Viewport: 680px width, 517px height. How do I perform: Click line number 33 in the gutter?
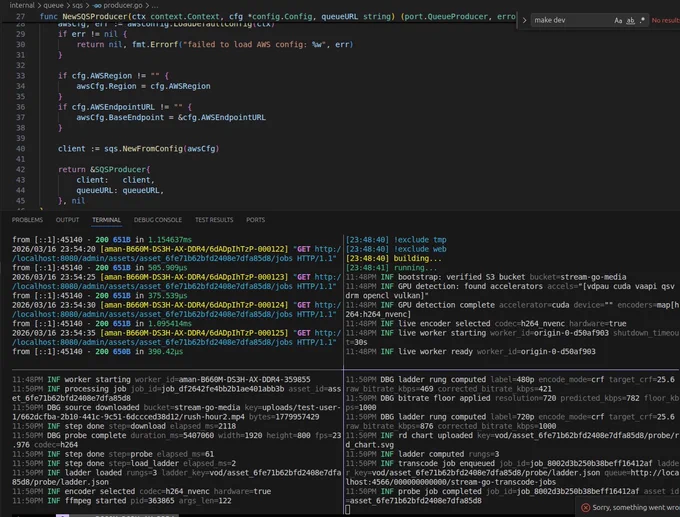[x=20, y=76]
